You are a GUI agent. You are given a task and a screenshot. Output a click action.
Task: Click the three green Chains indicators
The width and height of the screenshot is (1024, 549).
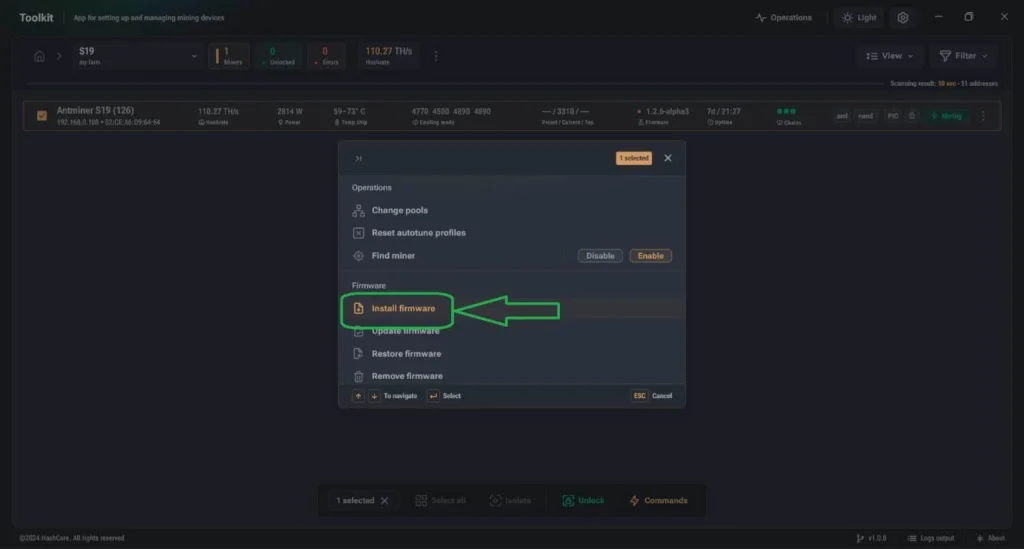[x=786, y=112]
